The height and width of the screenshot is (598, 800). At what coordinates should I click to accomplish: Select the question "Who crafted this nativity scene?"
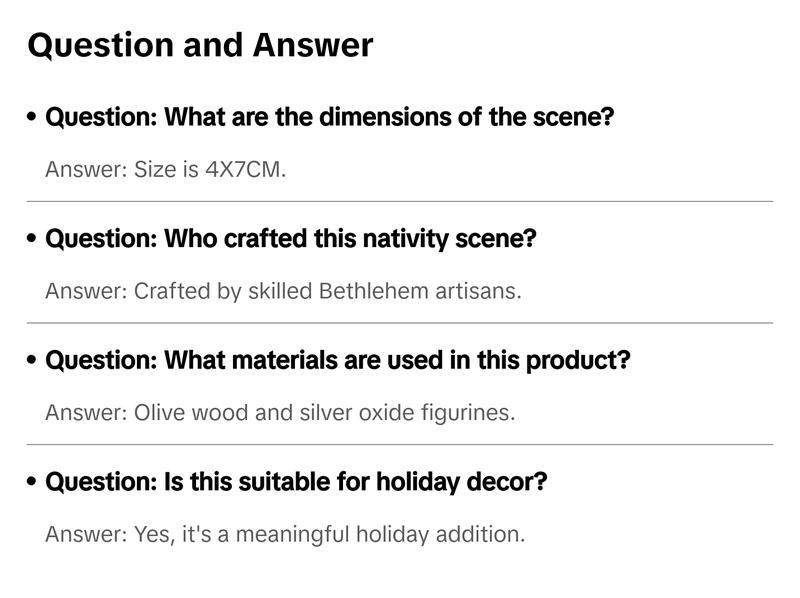point(291,239)
